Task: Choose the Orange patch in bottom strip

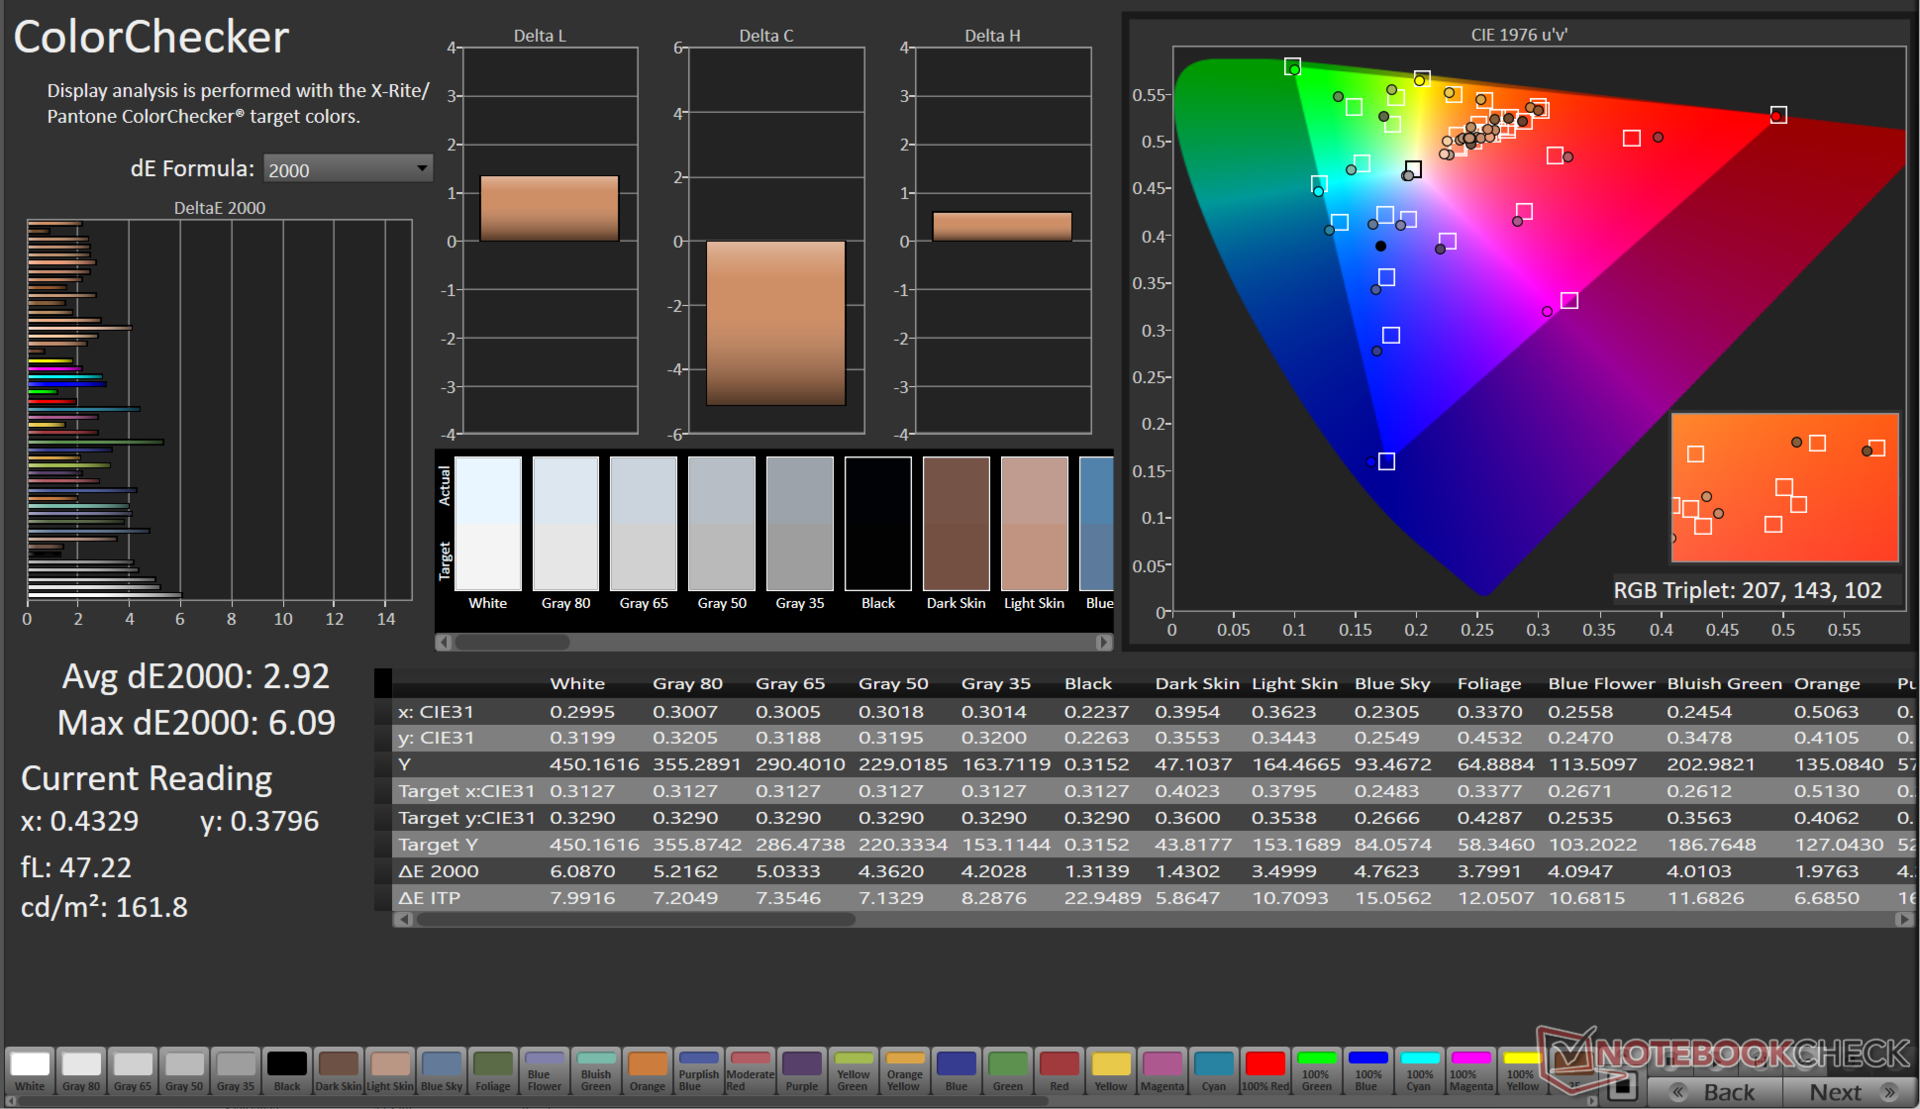Action: click(647, 1071)
